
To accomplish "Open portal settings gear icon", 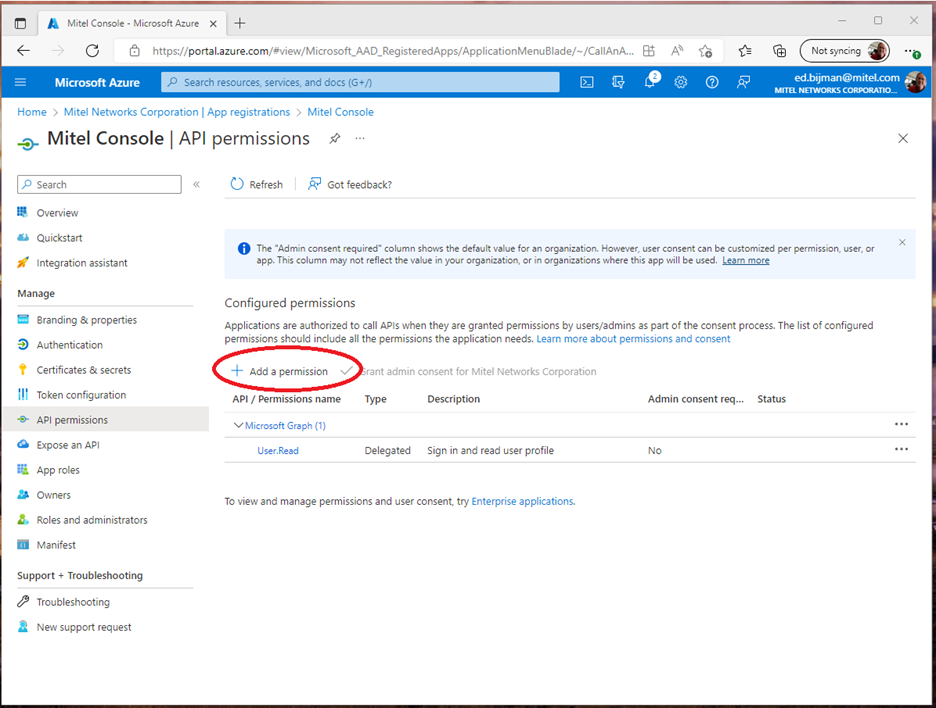I will coord(681,82).
